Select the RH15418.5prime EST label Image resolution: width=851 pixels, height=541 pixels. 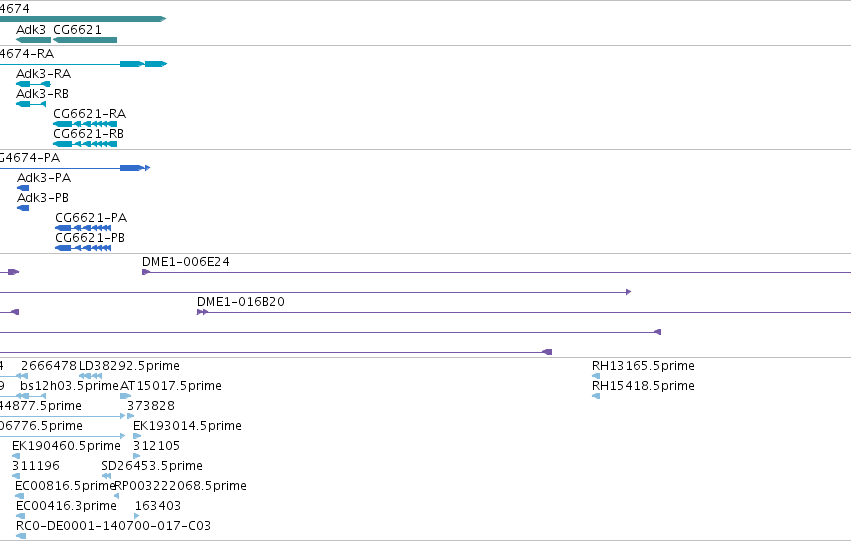tap(643, 386)
